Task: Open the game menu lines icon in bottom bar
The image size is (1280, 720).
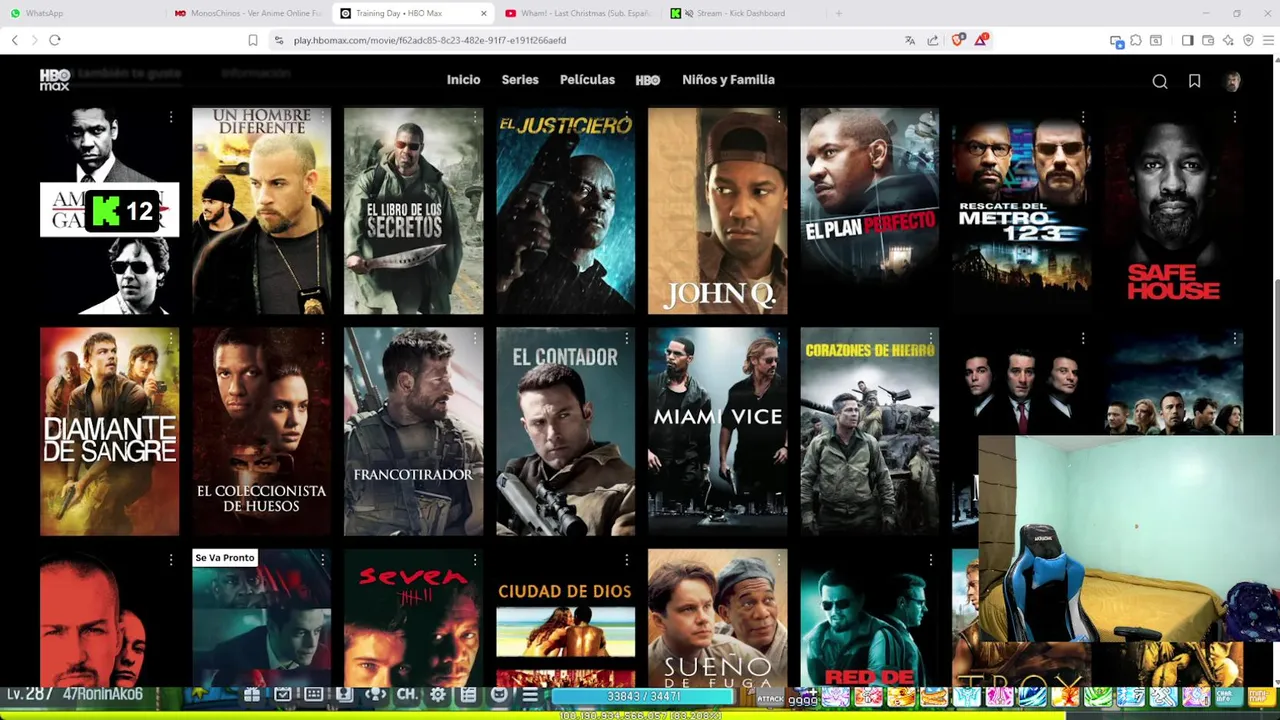Action: click(x=530, y=695)
